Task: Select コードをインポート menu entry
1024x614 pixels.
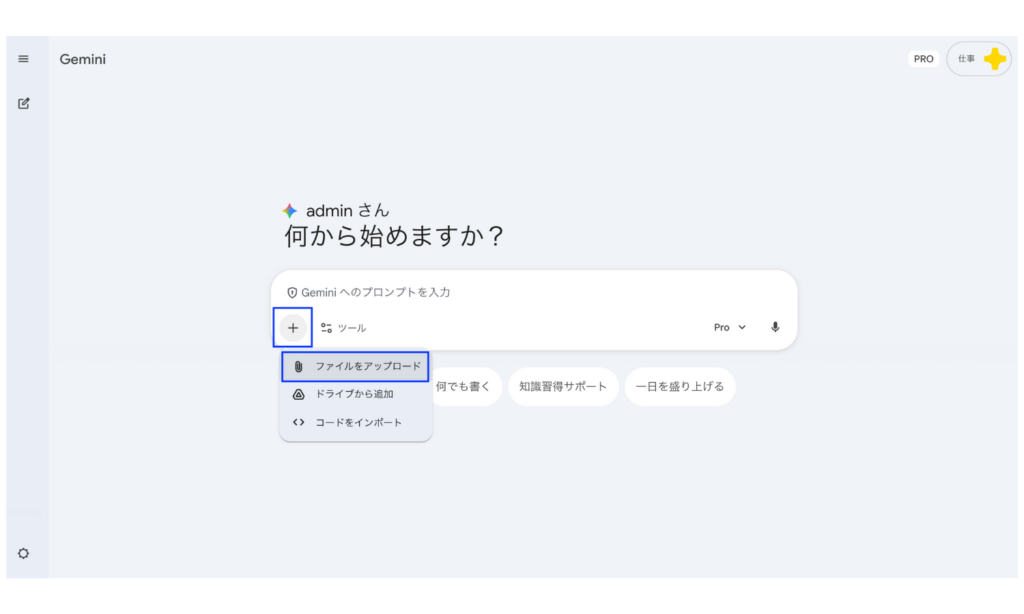Action: [360, 422]
